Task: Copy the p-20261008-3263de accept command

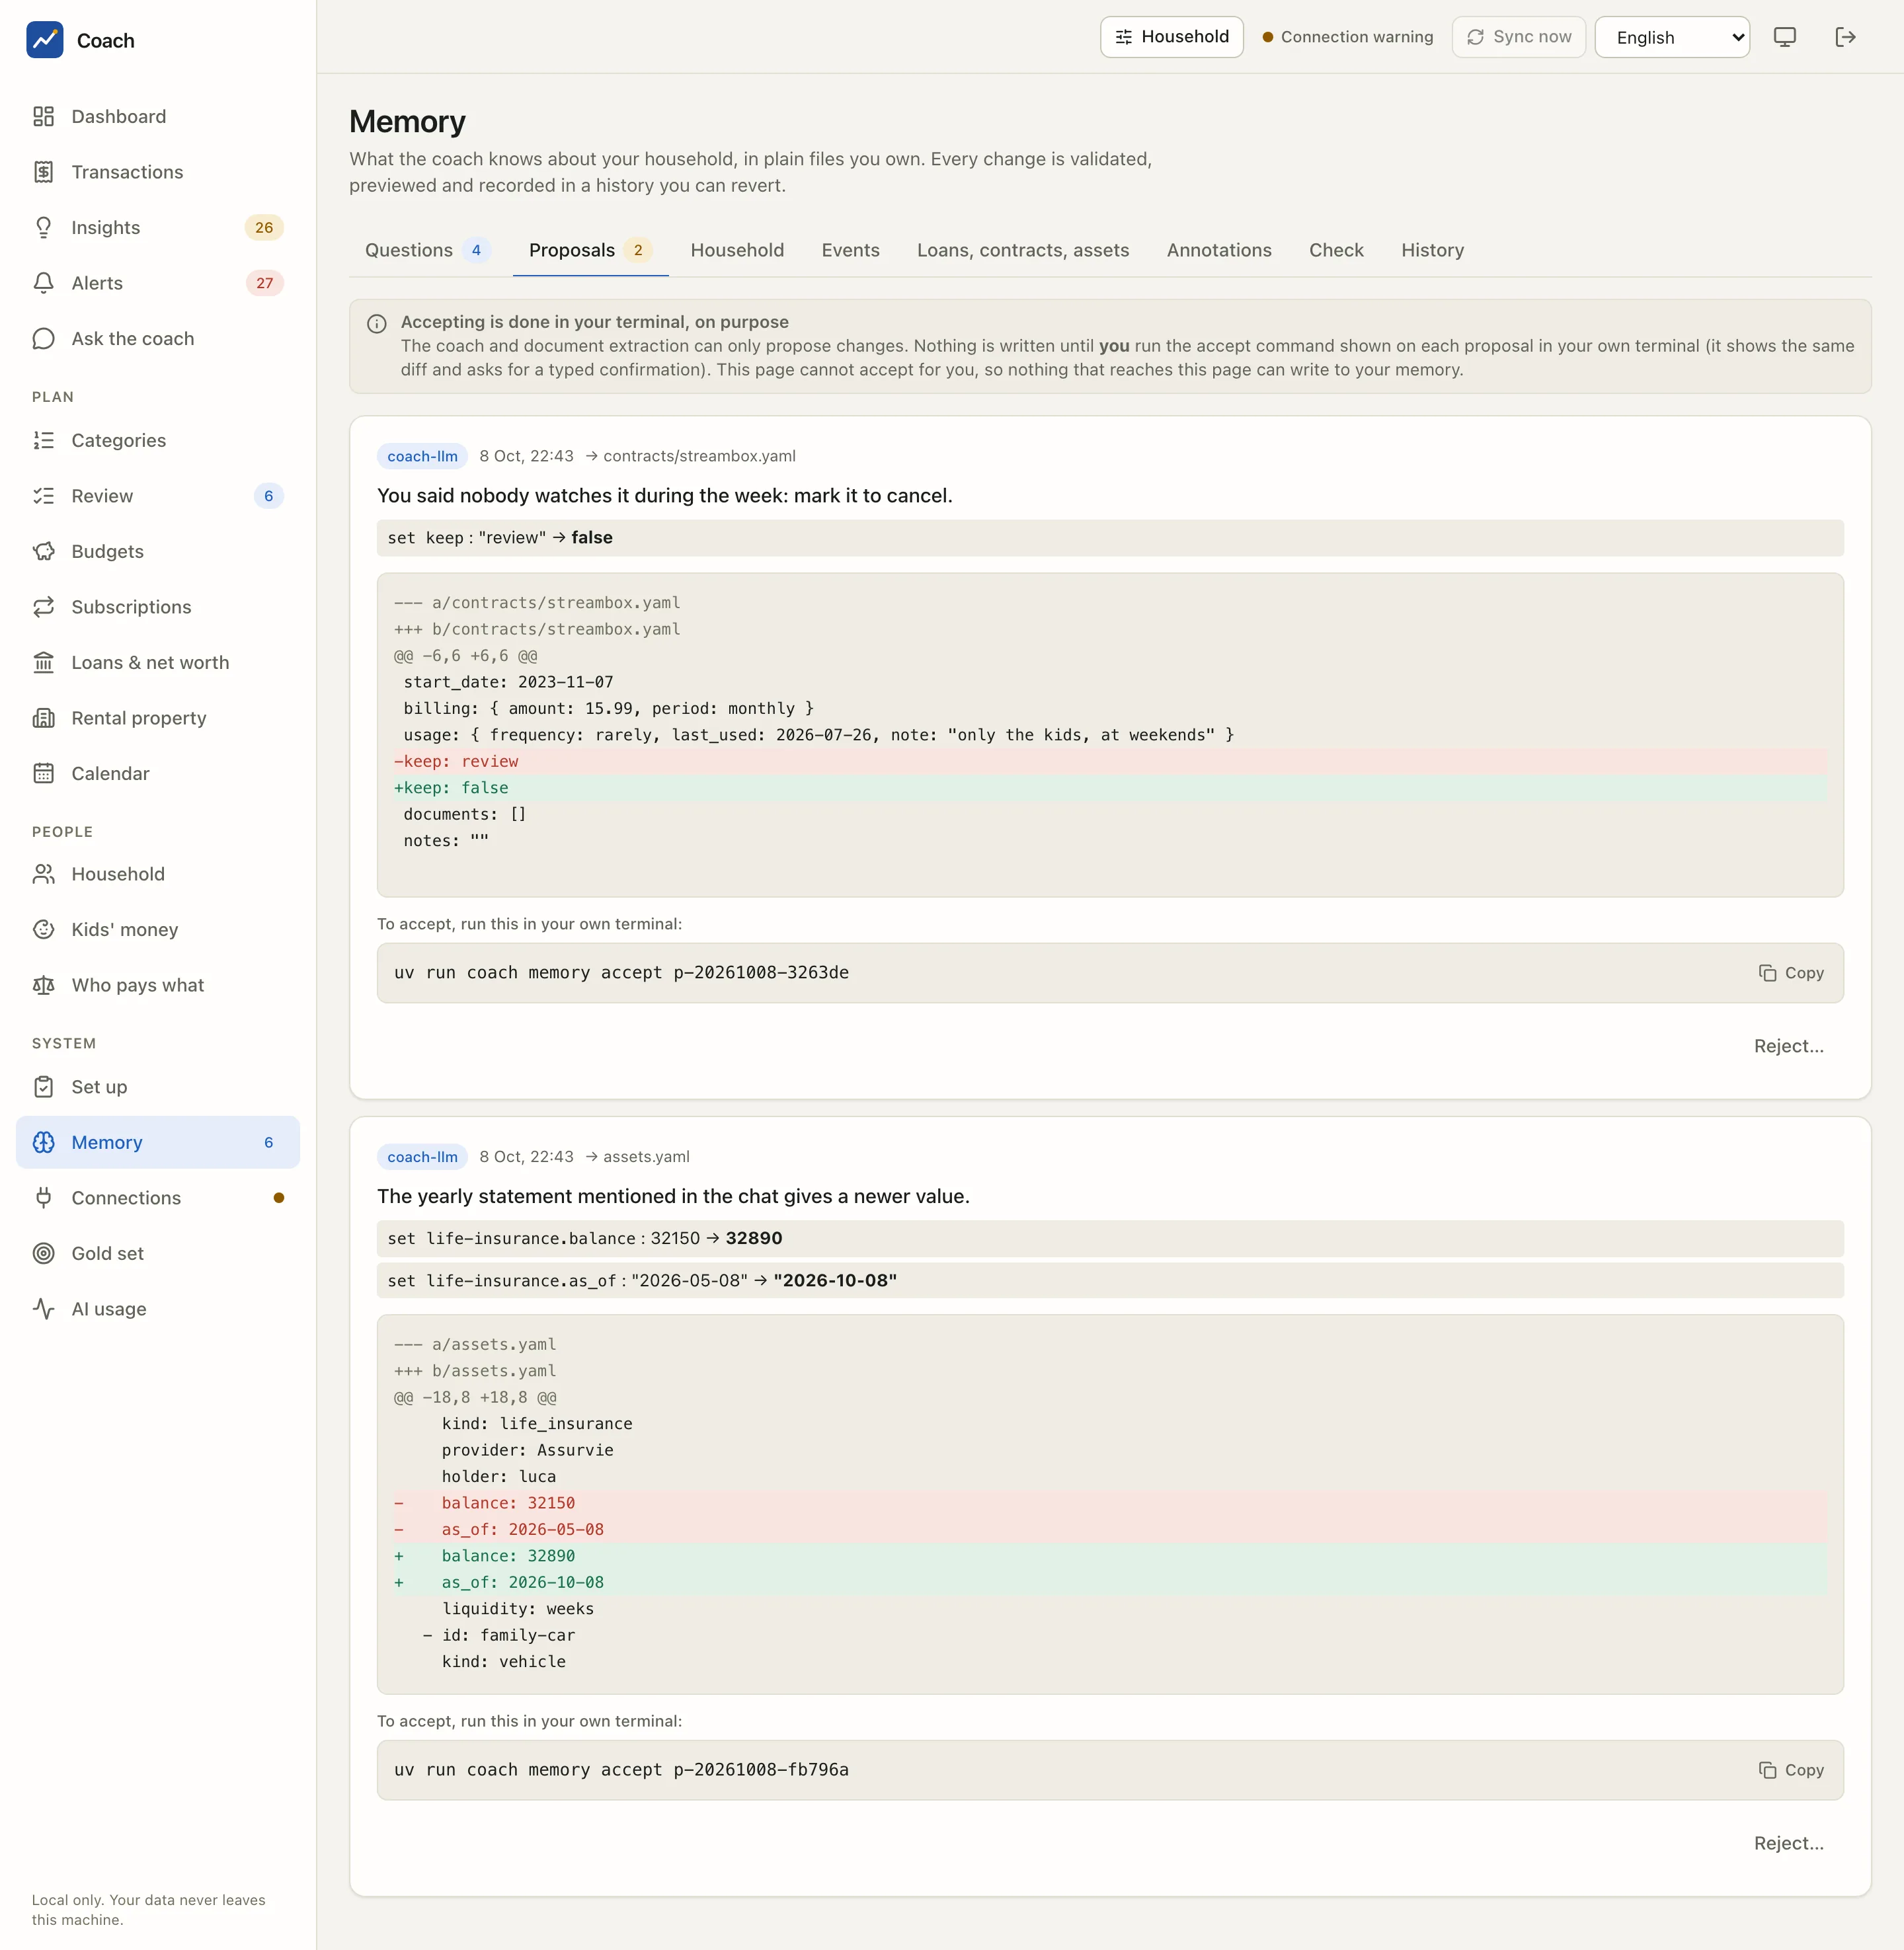Action: (x=1791, y=973)
